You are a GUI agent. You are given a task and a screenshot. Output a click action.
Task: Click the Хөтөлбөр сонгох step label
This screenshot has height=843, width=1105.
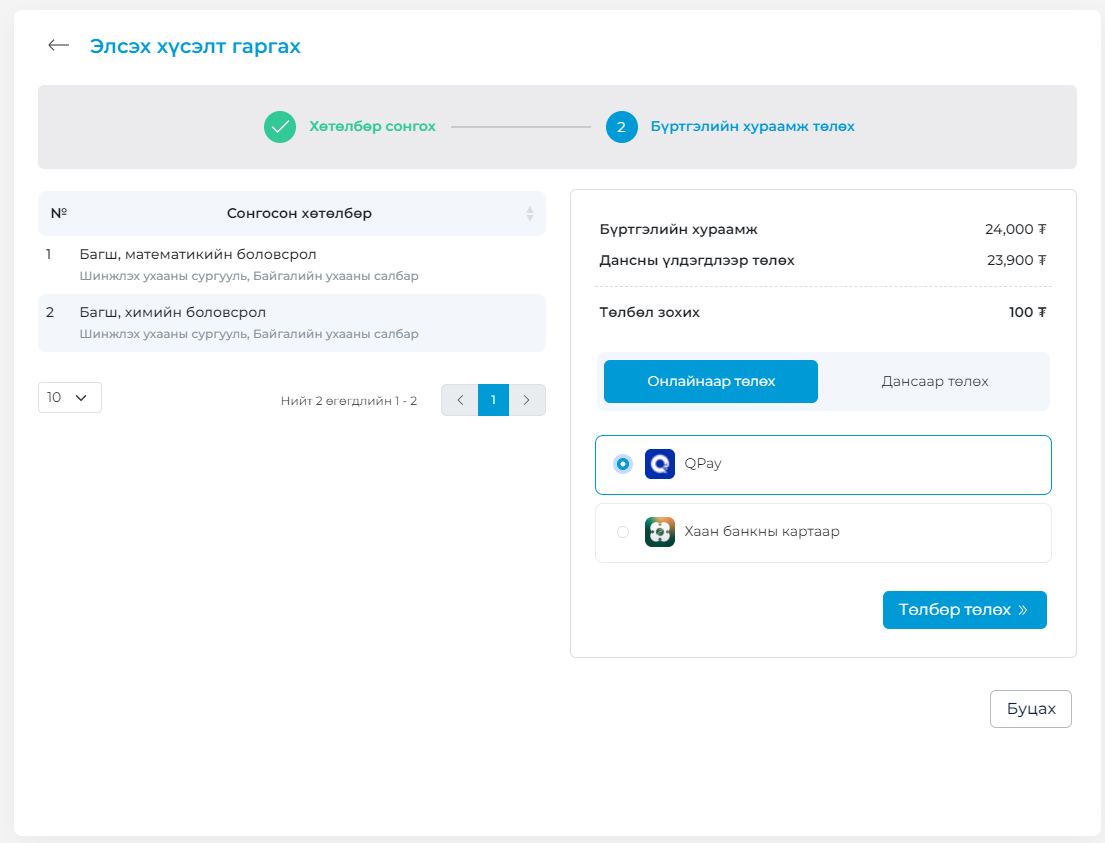coord(372,127)
